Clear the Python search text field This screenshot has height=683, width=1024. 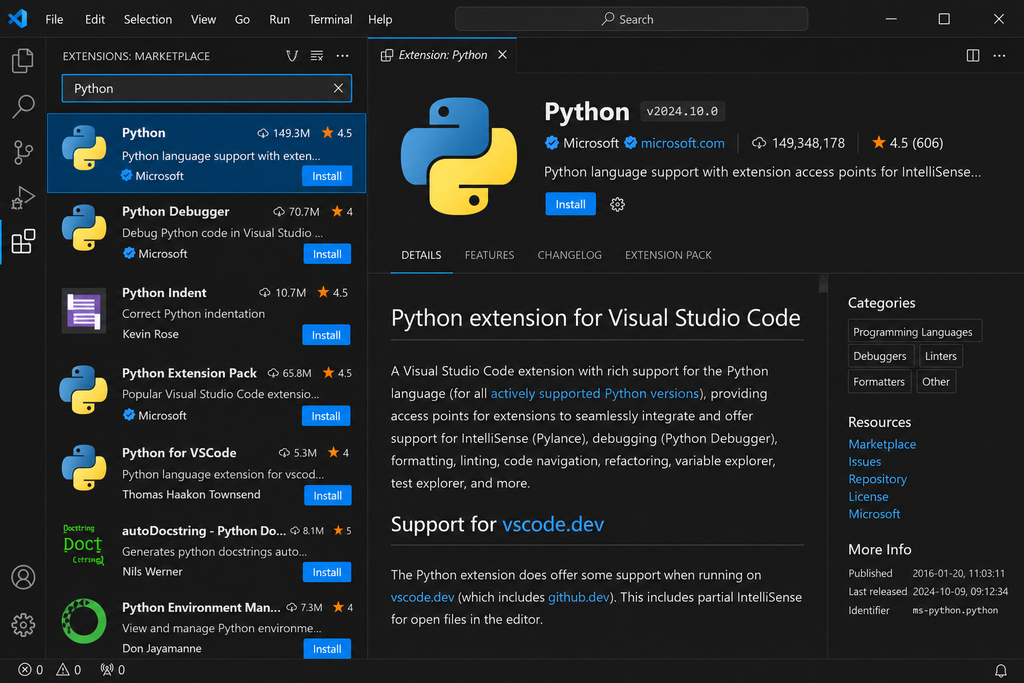(338, 88)
